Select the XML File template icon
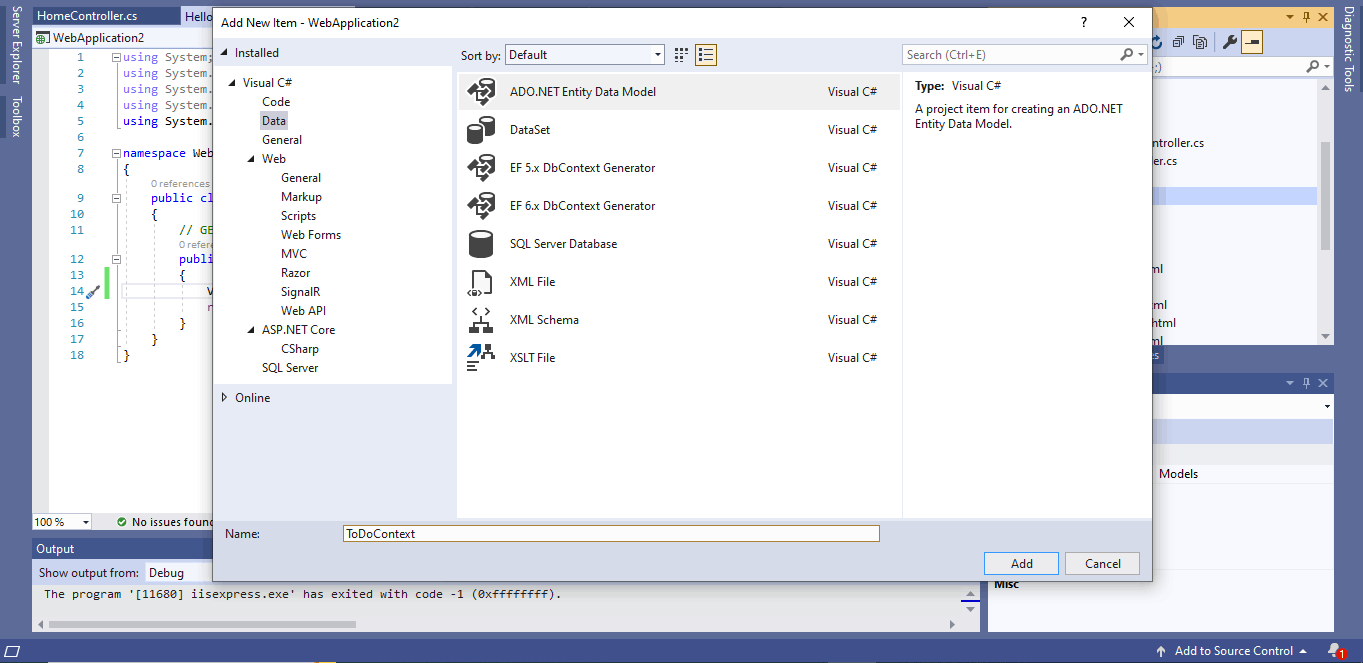This screenshot has height=663, width=1363. point(481,282)
